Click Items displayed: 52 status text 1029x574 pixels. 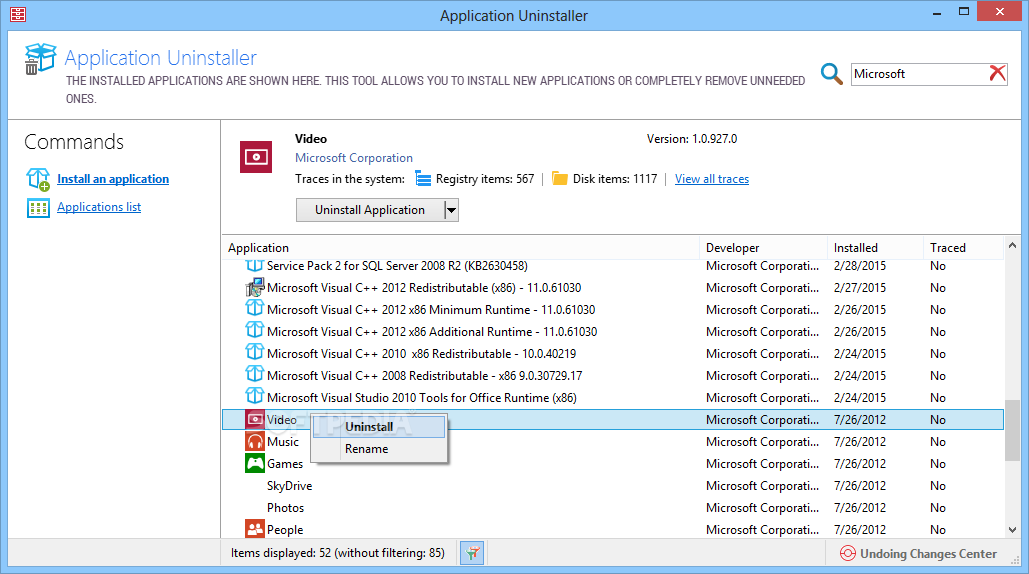[x=337, y=553]
